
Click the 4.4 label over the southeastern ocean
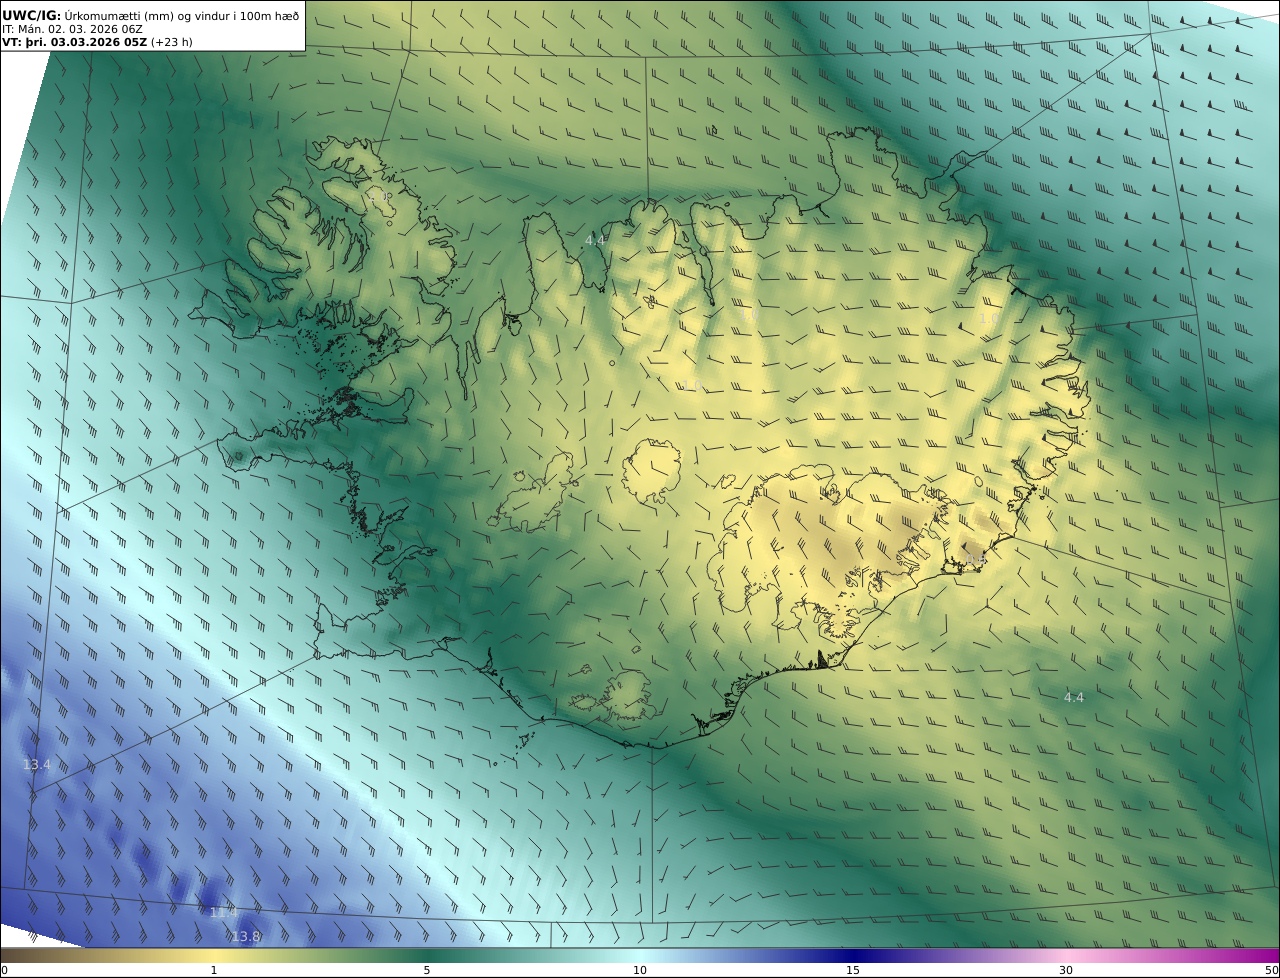pos(1074,697)
